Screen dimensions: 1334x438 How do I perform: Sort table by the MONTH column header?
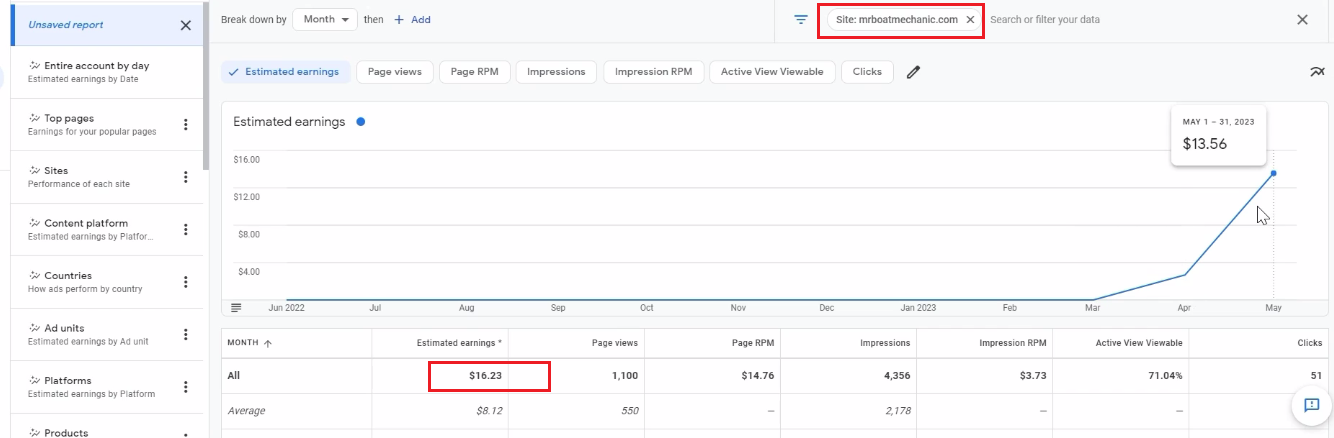pyautogui.click(x=250, y=342)
